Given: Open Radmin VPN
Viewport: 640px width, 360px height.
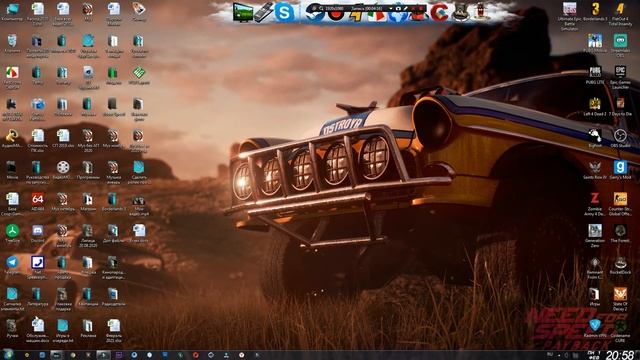Looking at the screenshot, I should pos(595,328).
